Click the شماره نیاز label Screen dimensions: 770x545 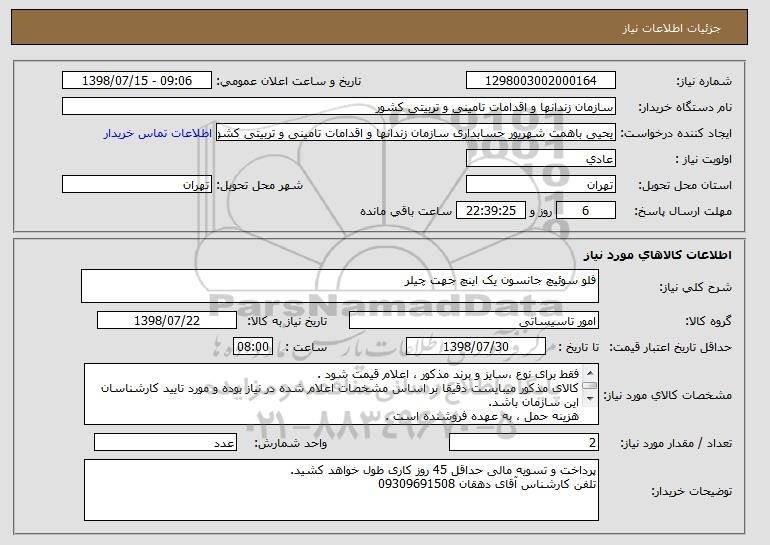(704, 82)
